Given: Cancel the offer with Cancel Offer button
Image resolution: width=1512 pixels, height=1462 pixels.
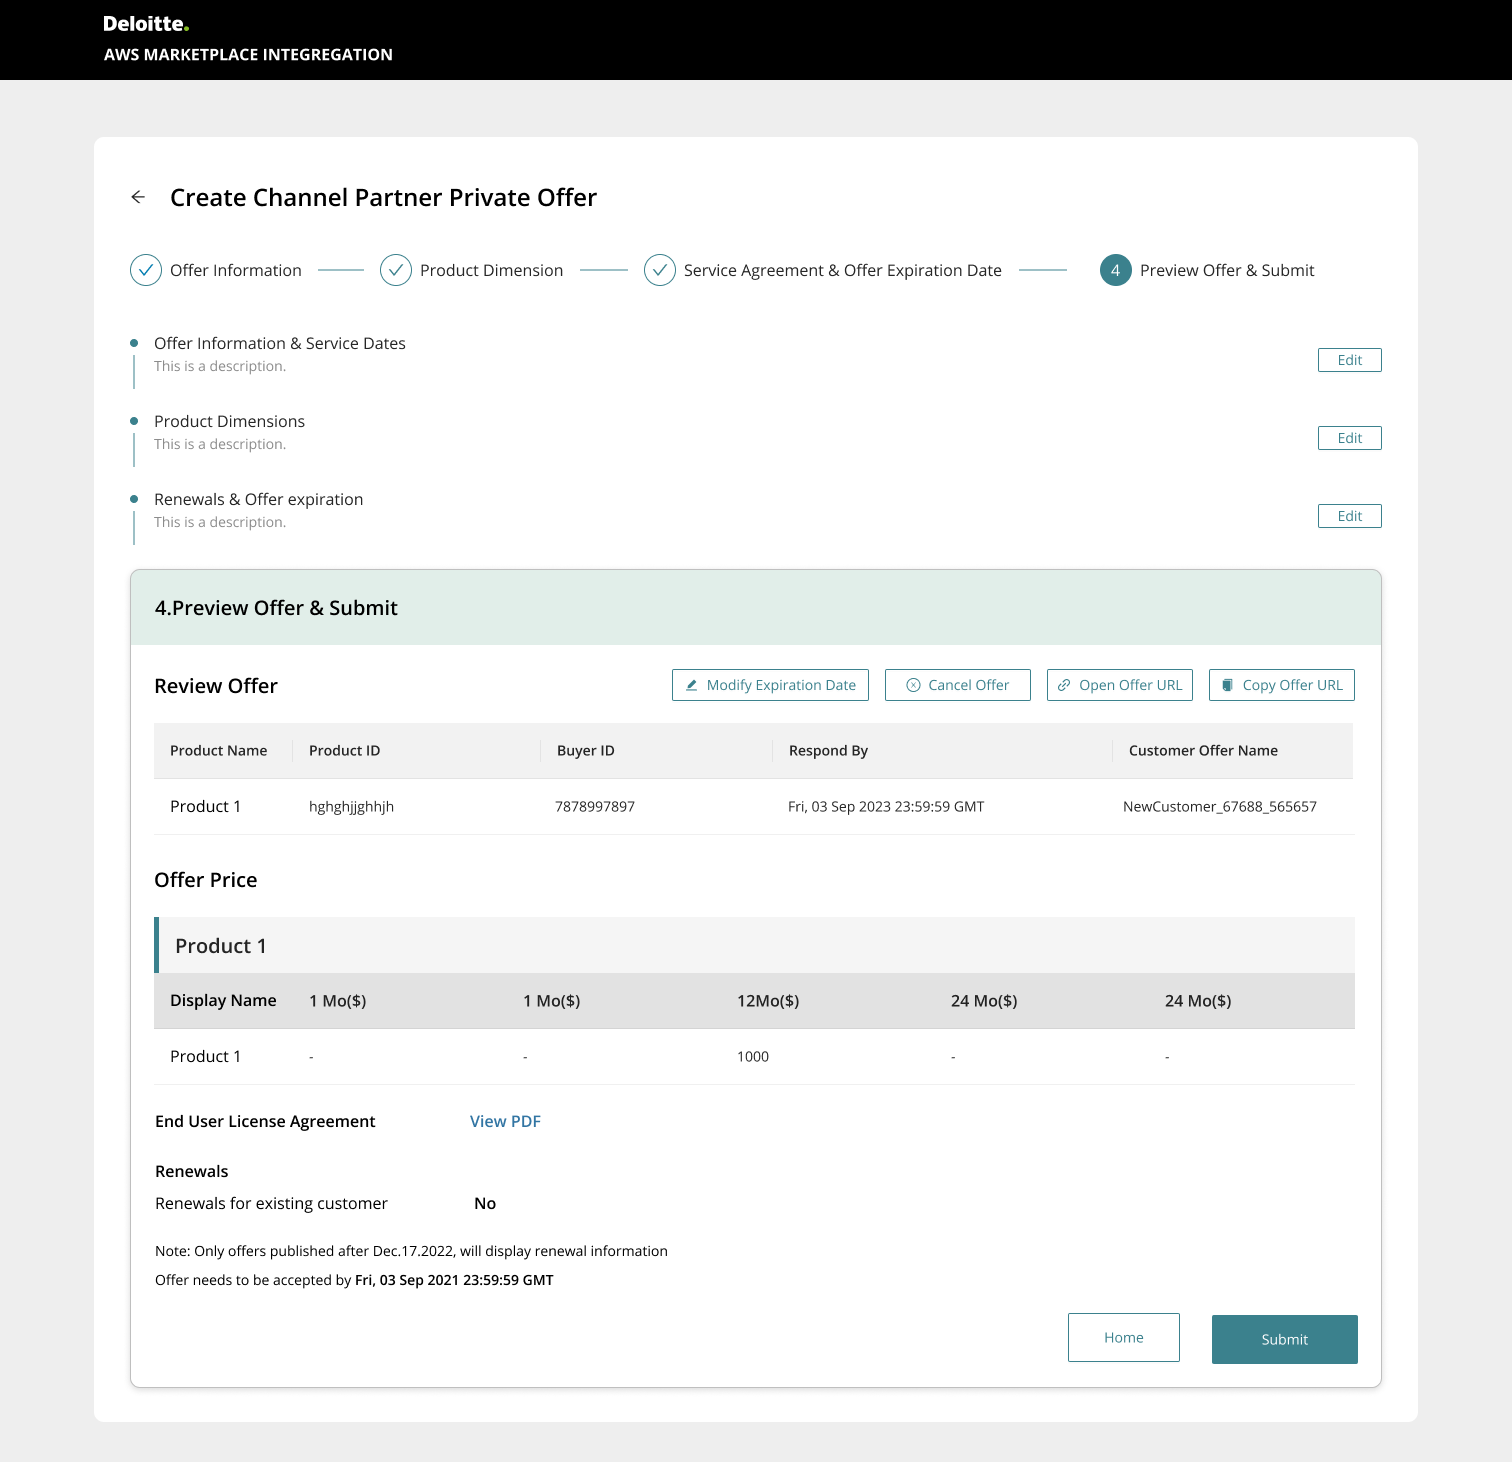Looking at the screenshot, I should 958,685.
